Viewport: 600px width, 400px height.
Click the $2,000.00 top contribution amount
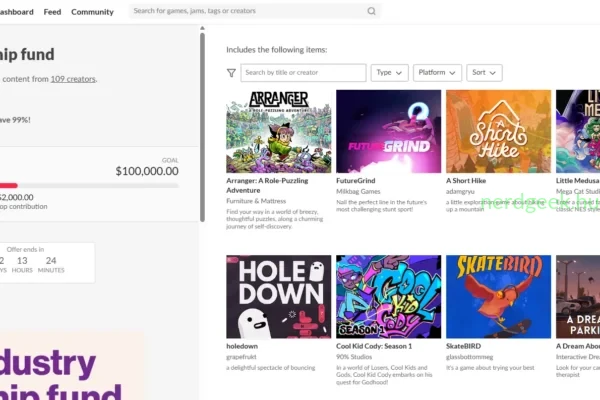click(x=16, y=197)
